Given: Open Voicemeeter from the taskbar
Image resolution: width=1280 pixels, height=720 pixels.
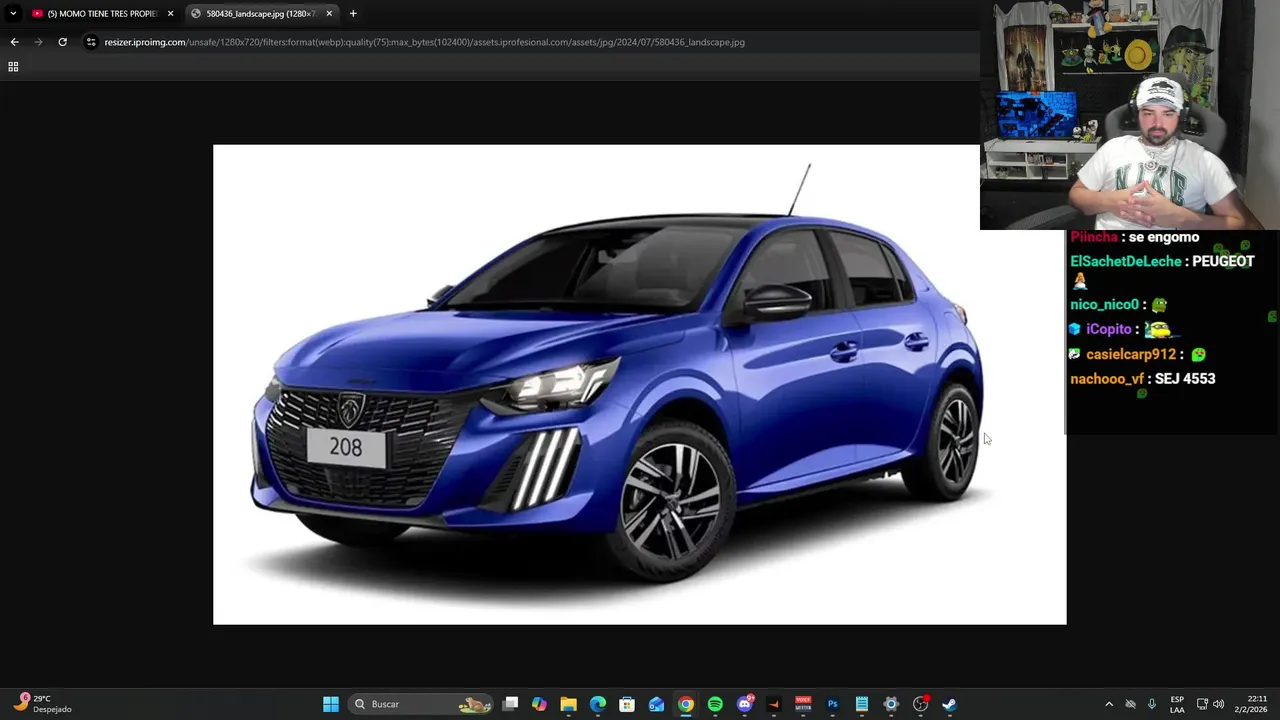Looking at the screenshot, I should [803, 704].
